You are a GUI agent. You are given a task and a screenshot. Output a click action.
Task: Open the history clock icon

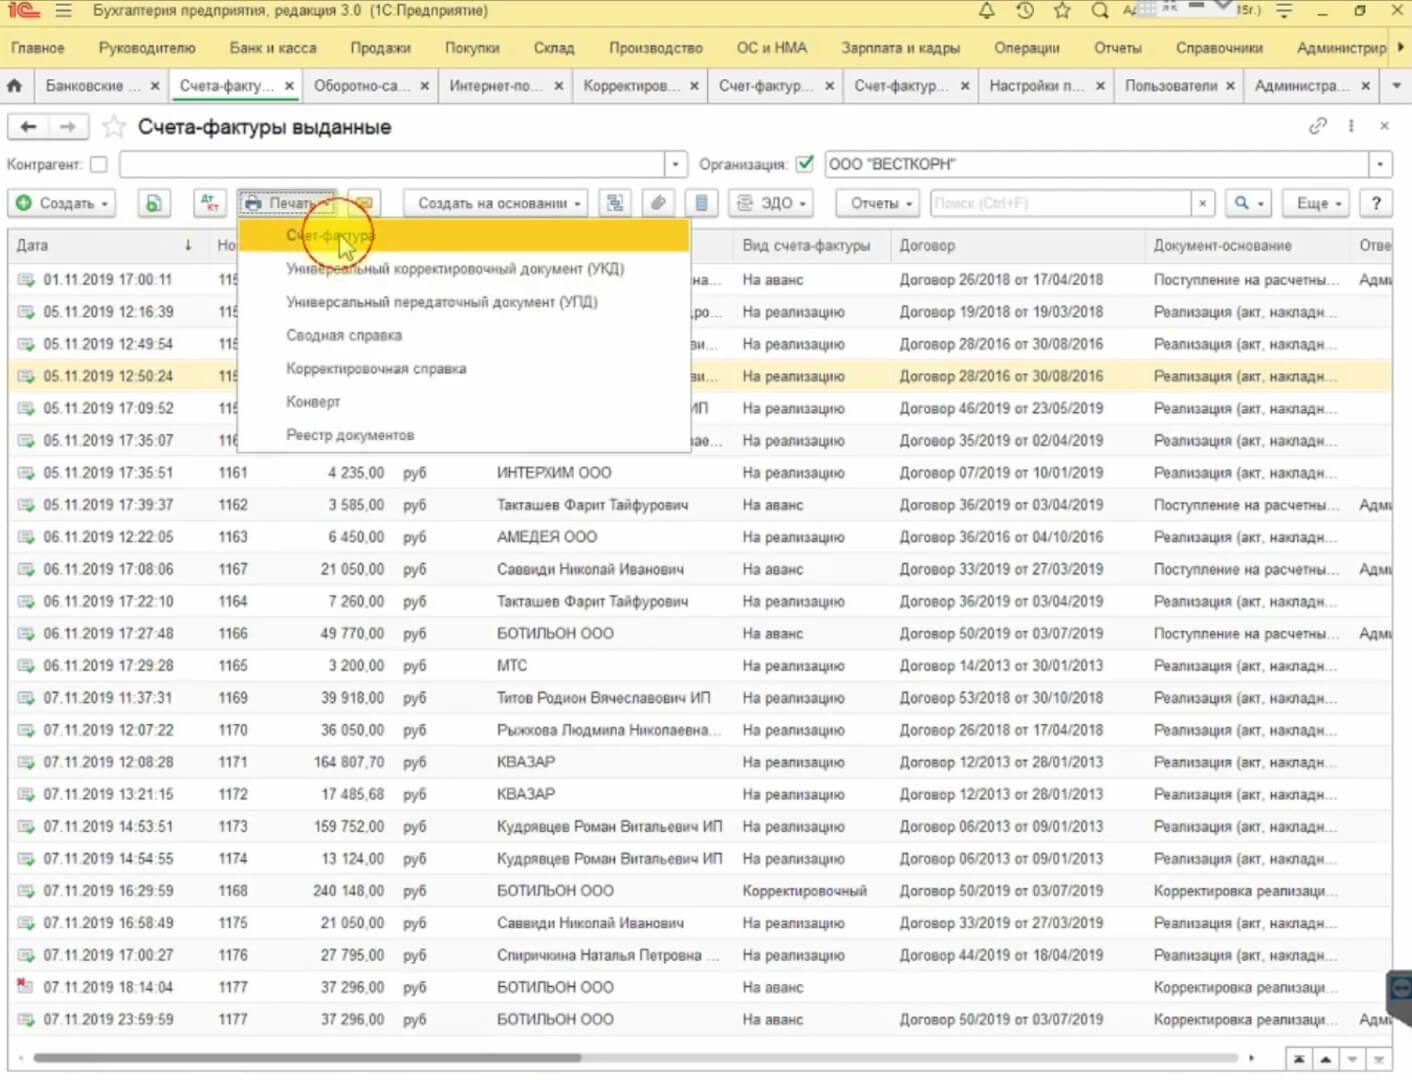1024,11
